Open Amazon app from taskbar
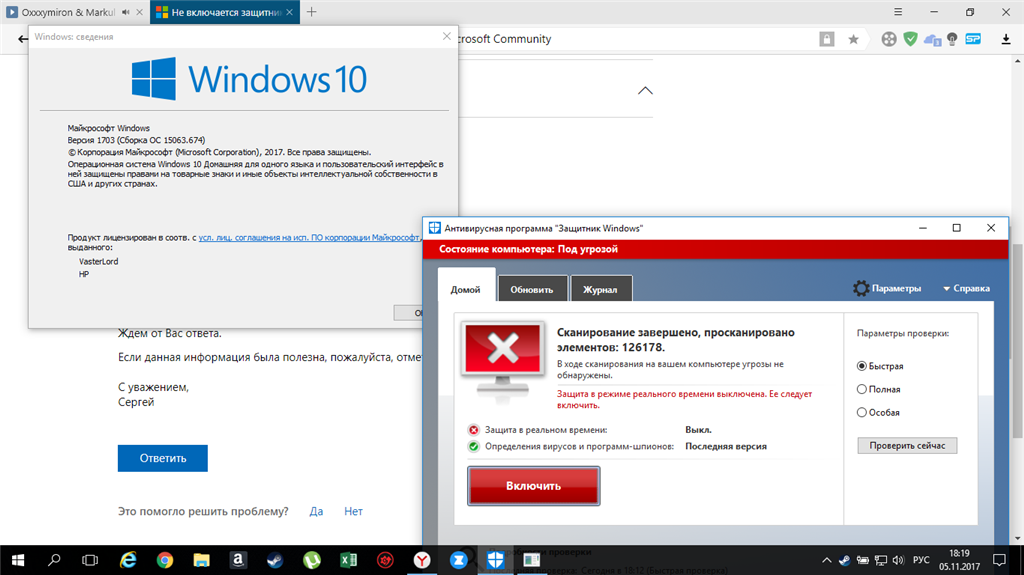This screenshot has width=1024, height=575. coord(238,560)
